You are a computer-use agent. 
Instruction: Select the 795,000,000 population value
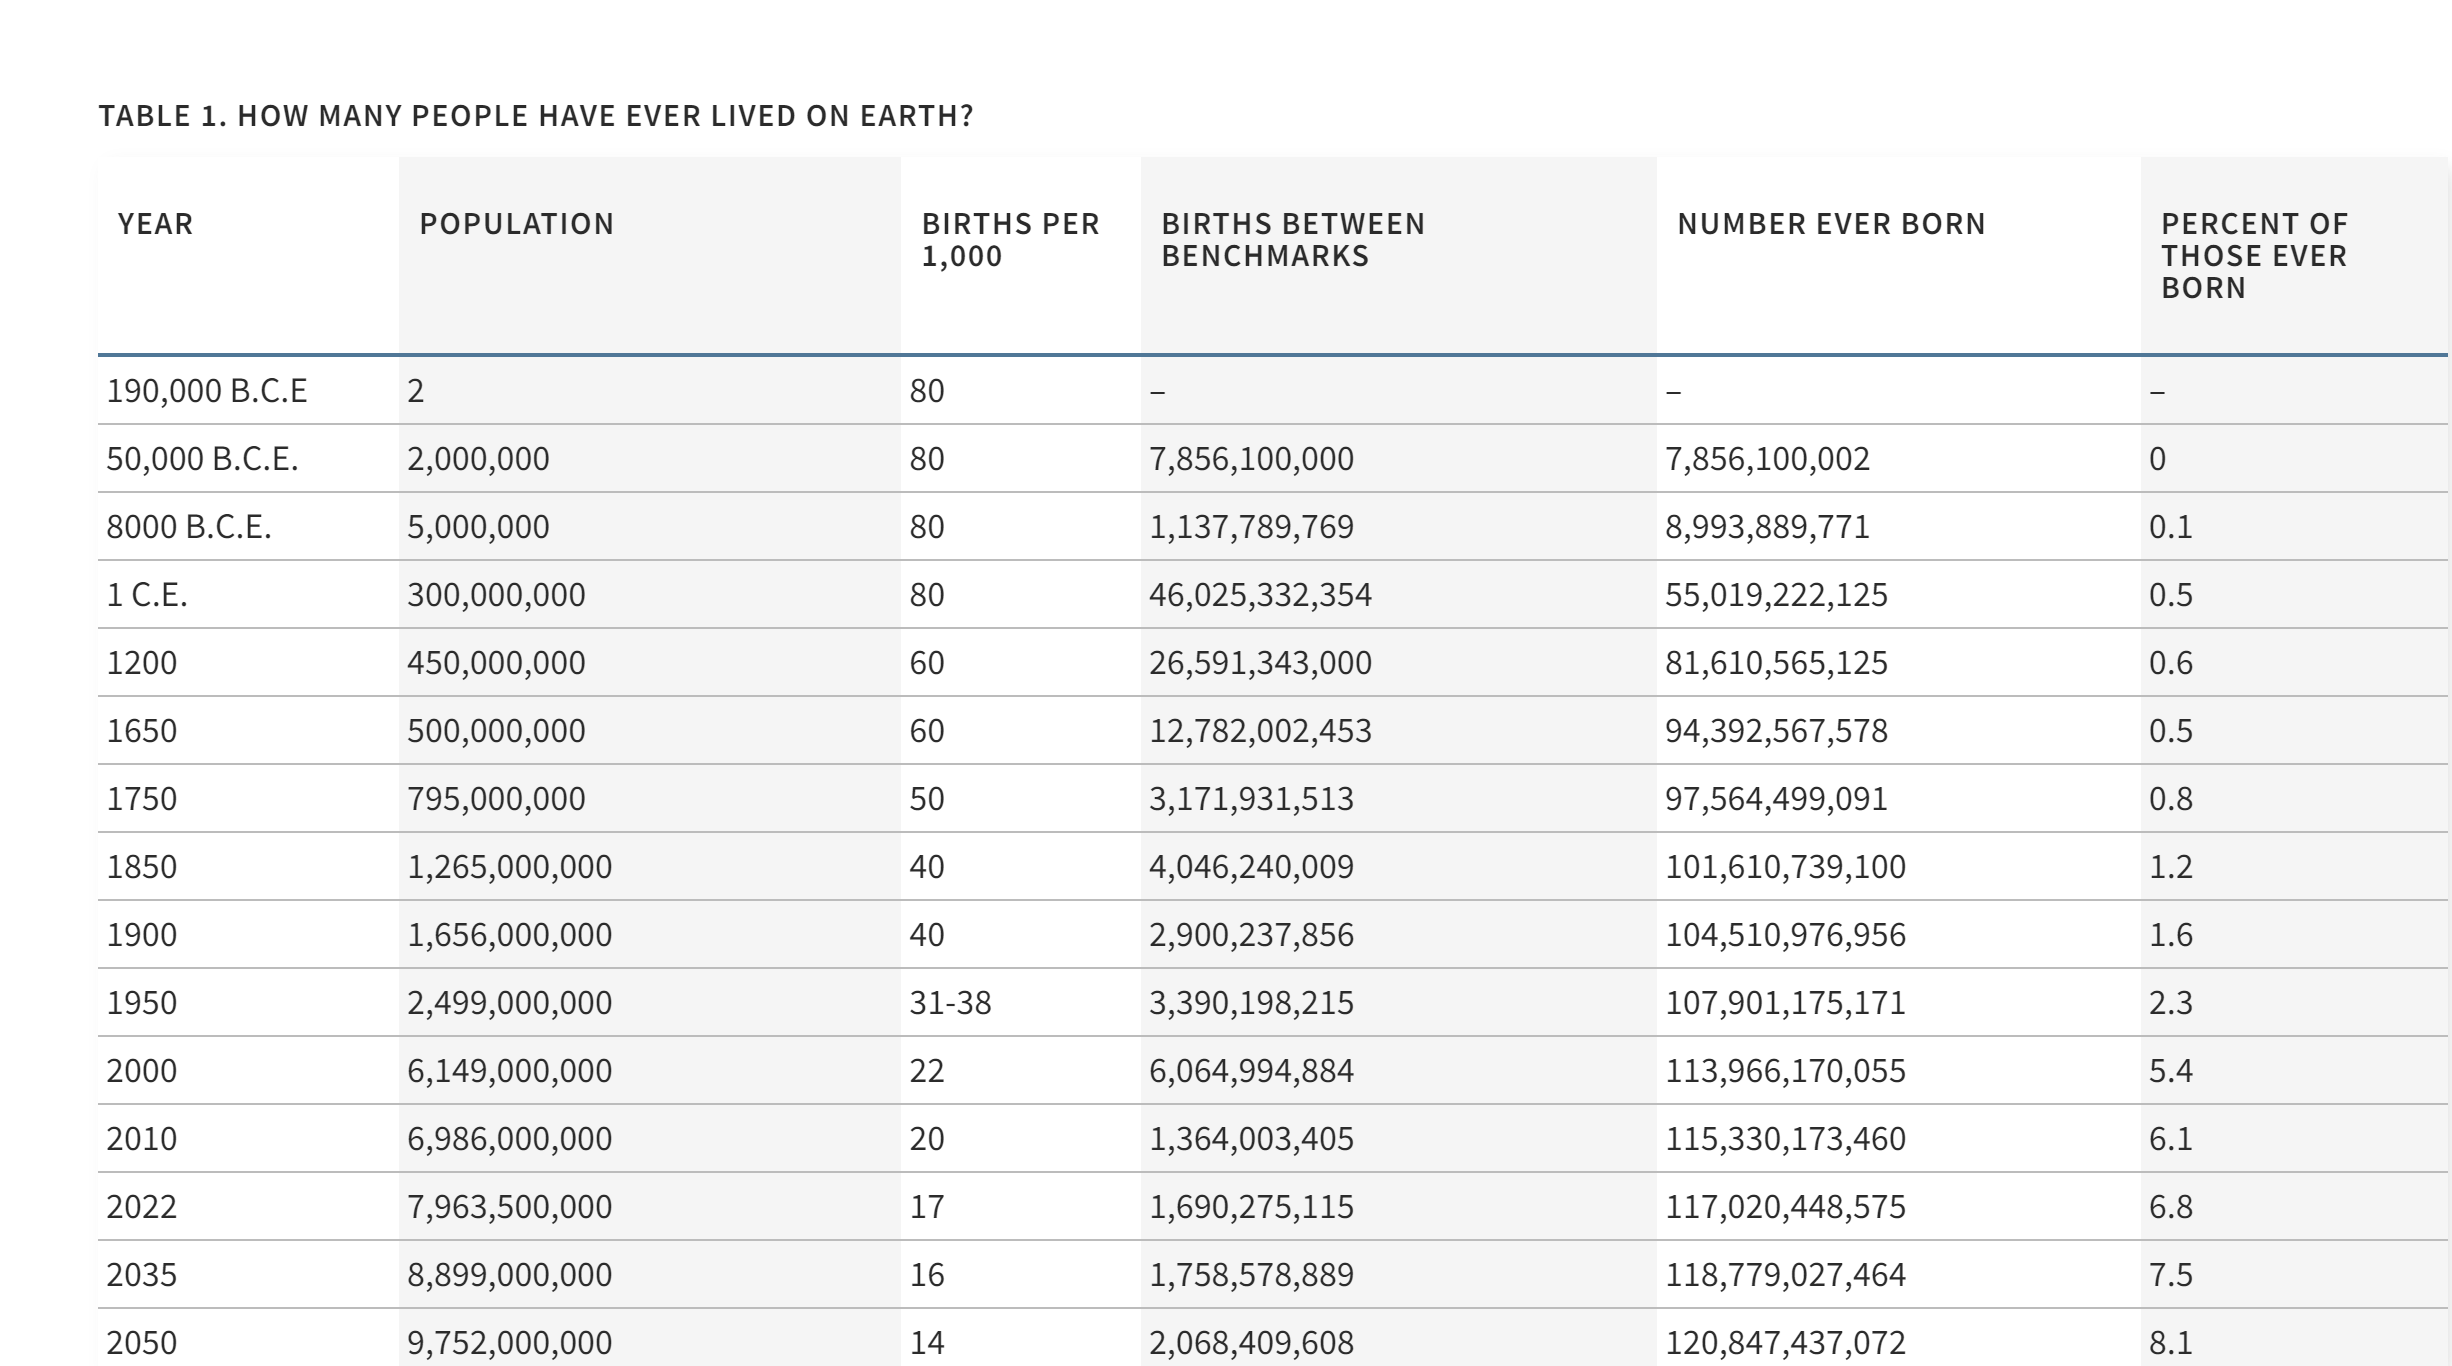495,799
